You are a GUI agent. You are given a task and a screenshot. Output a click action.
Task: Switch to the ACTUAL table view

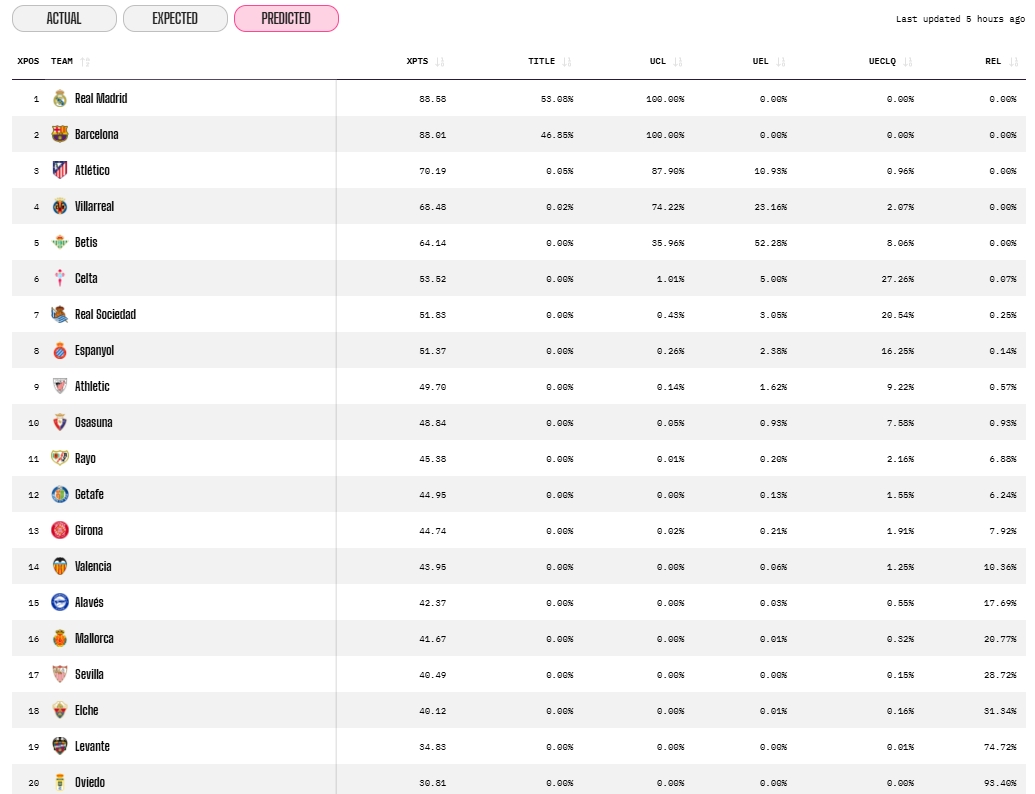[x=64, y=18]
